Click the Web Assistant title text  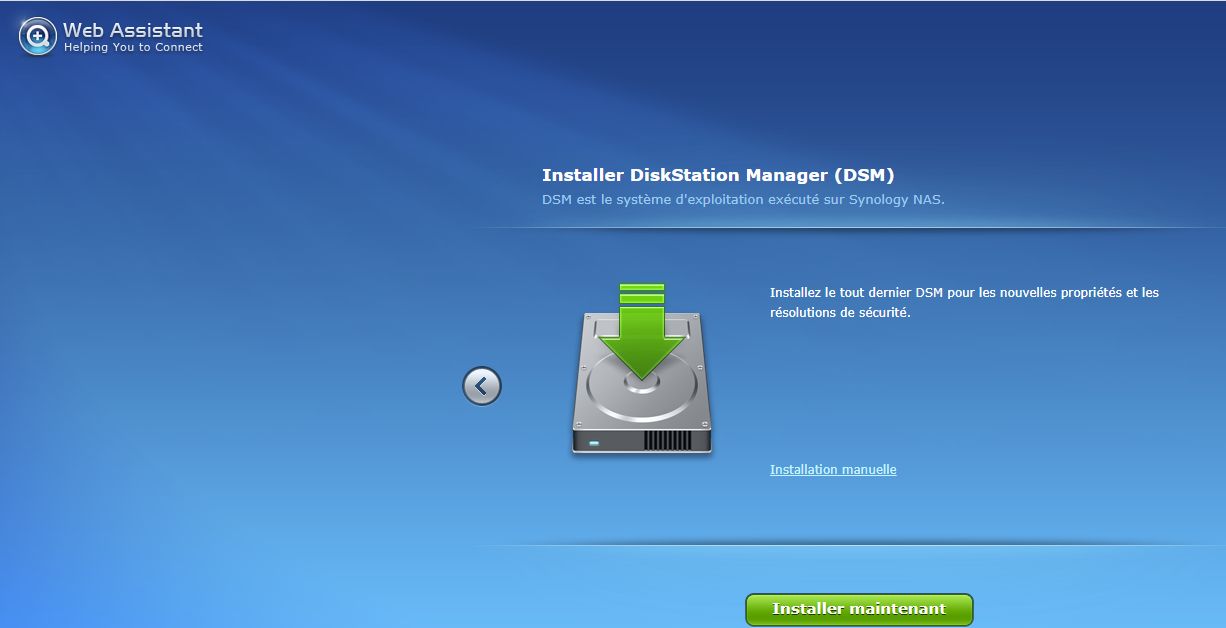pos(133,30)
